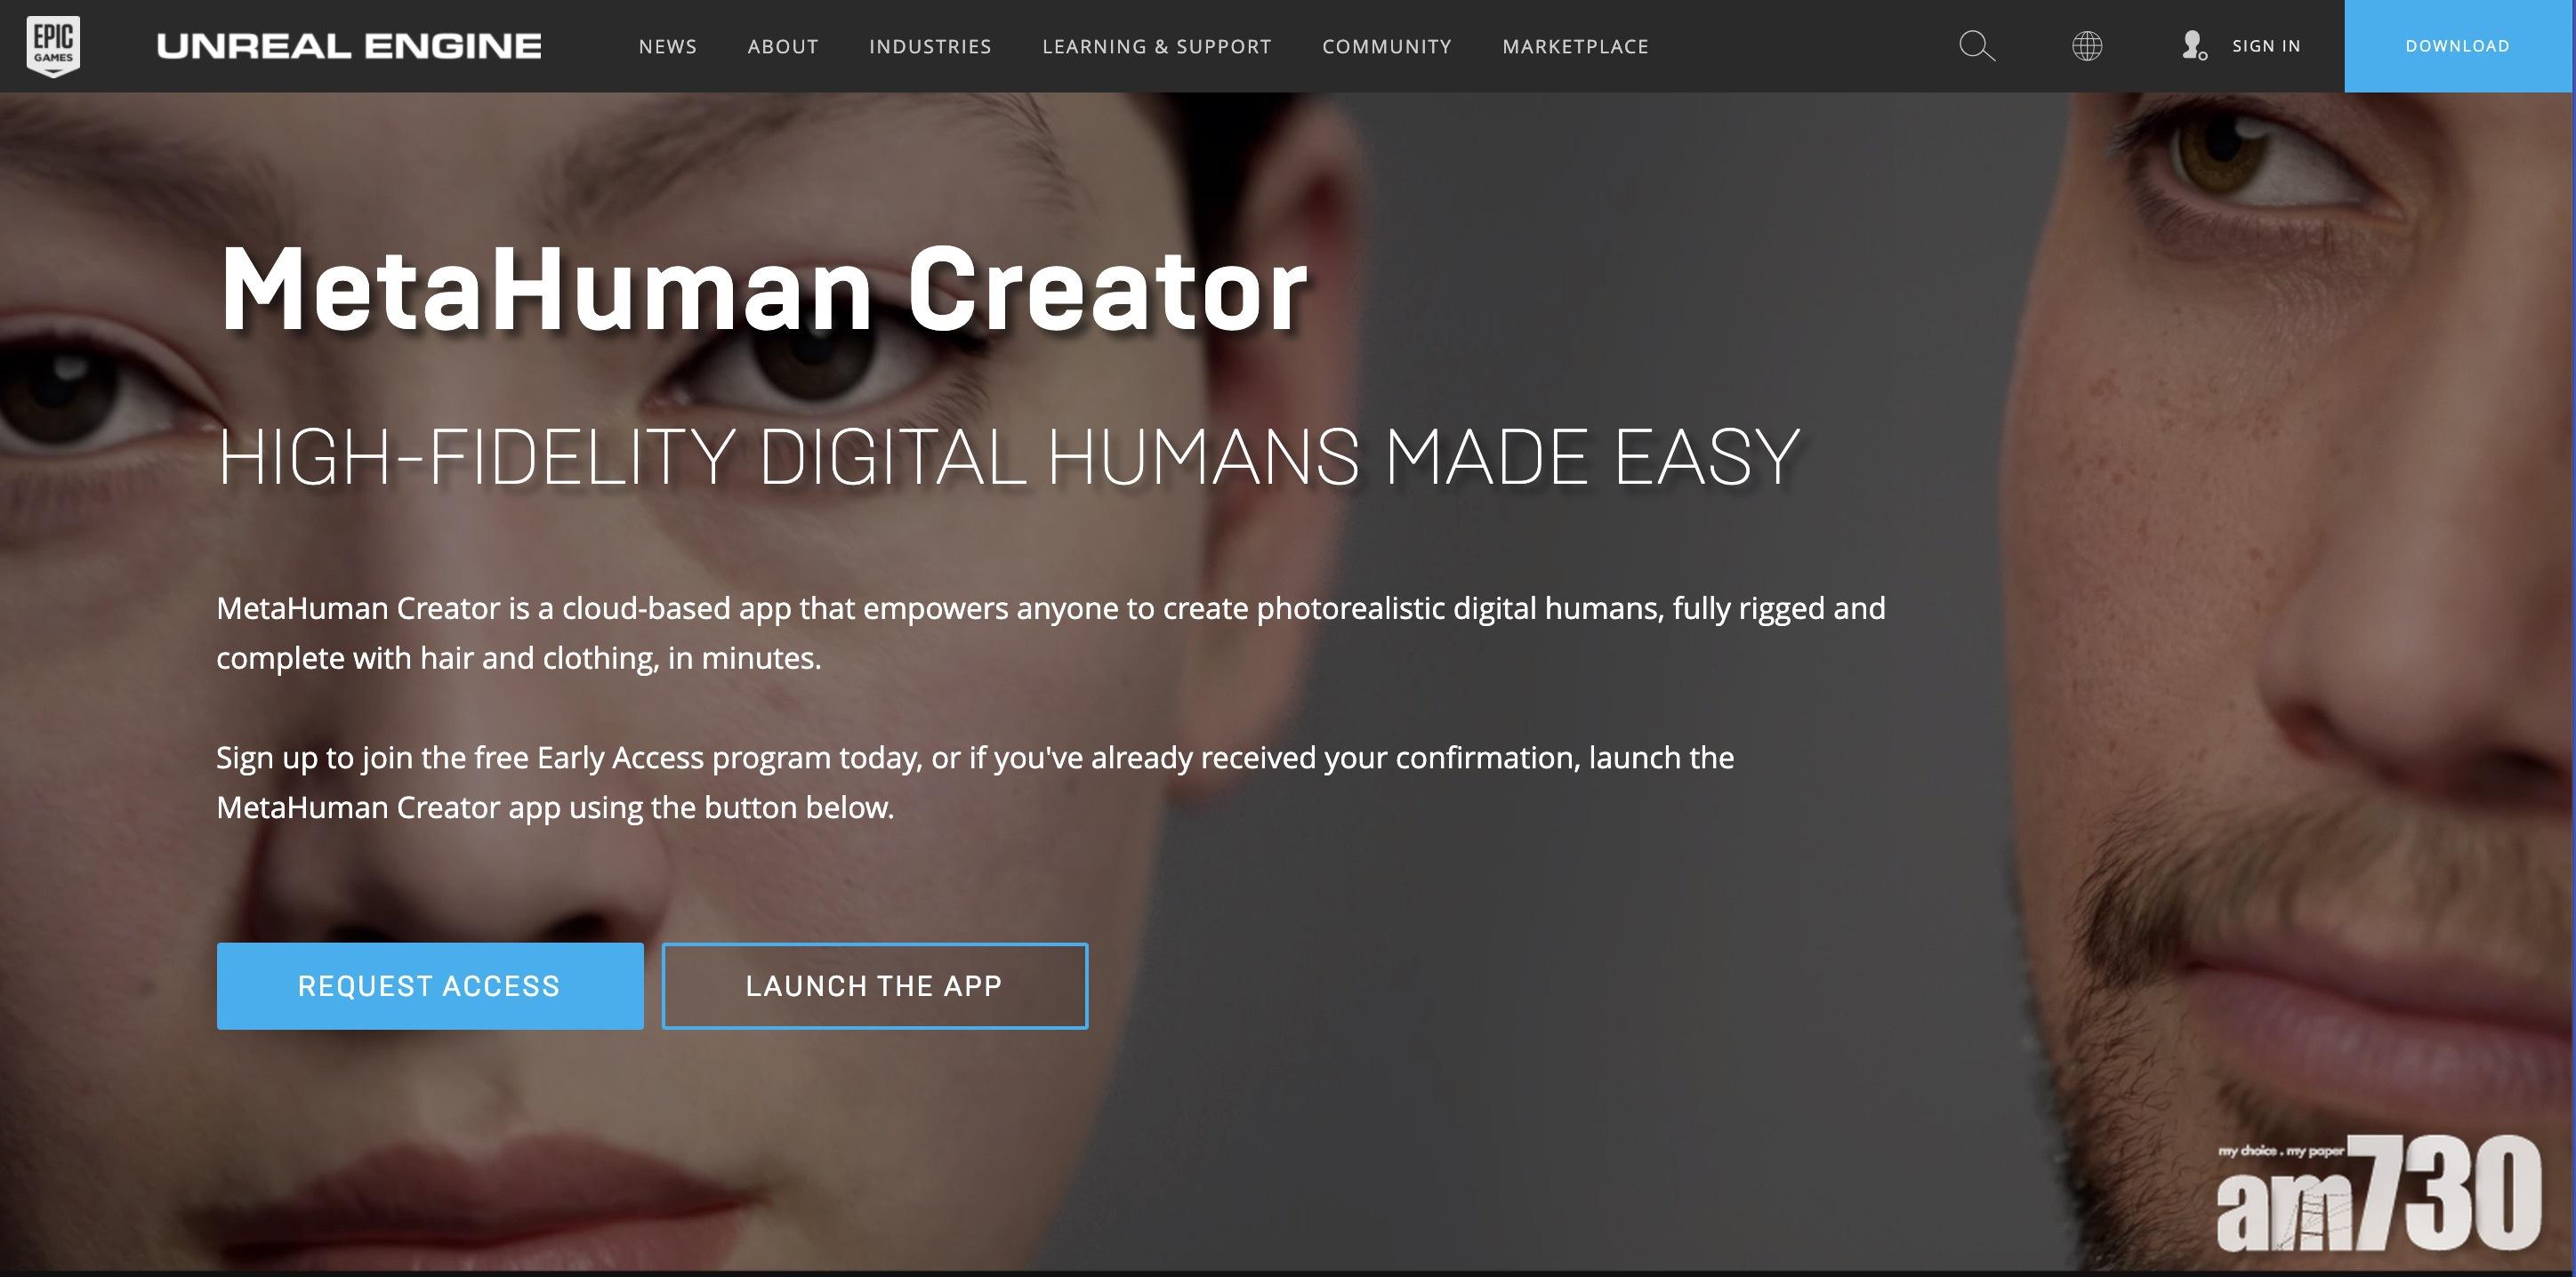Click the cloud-based app description paragraph

[1051, 633]
